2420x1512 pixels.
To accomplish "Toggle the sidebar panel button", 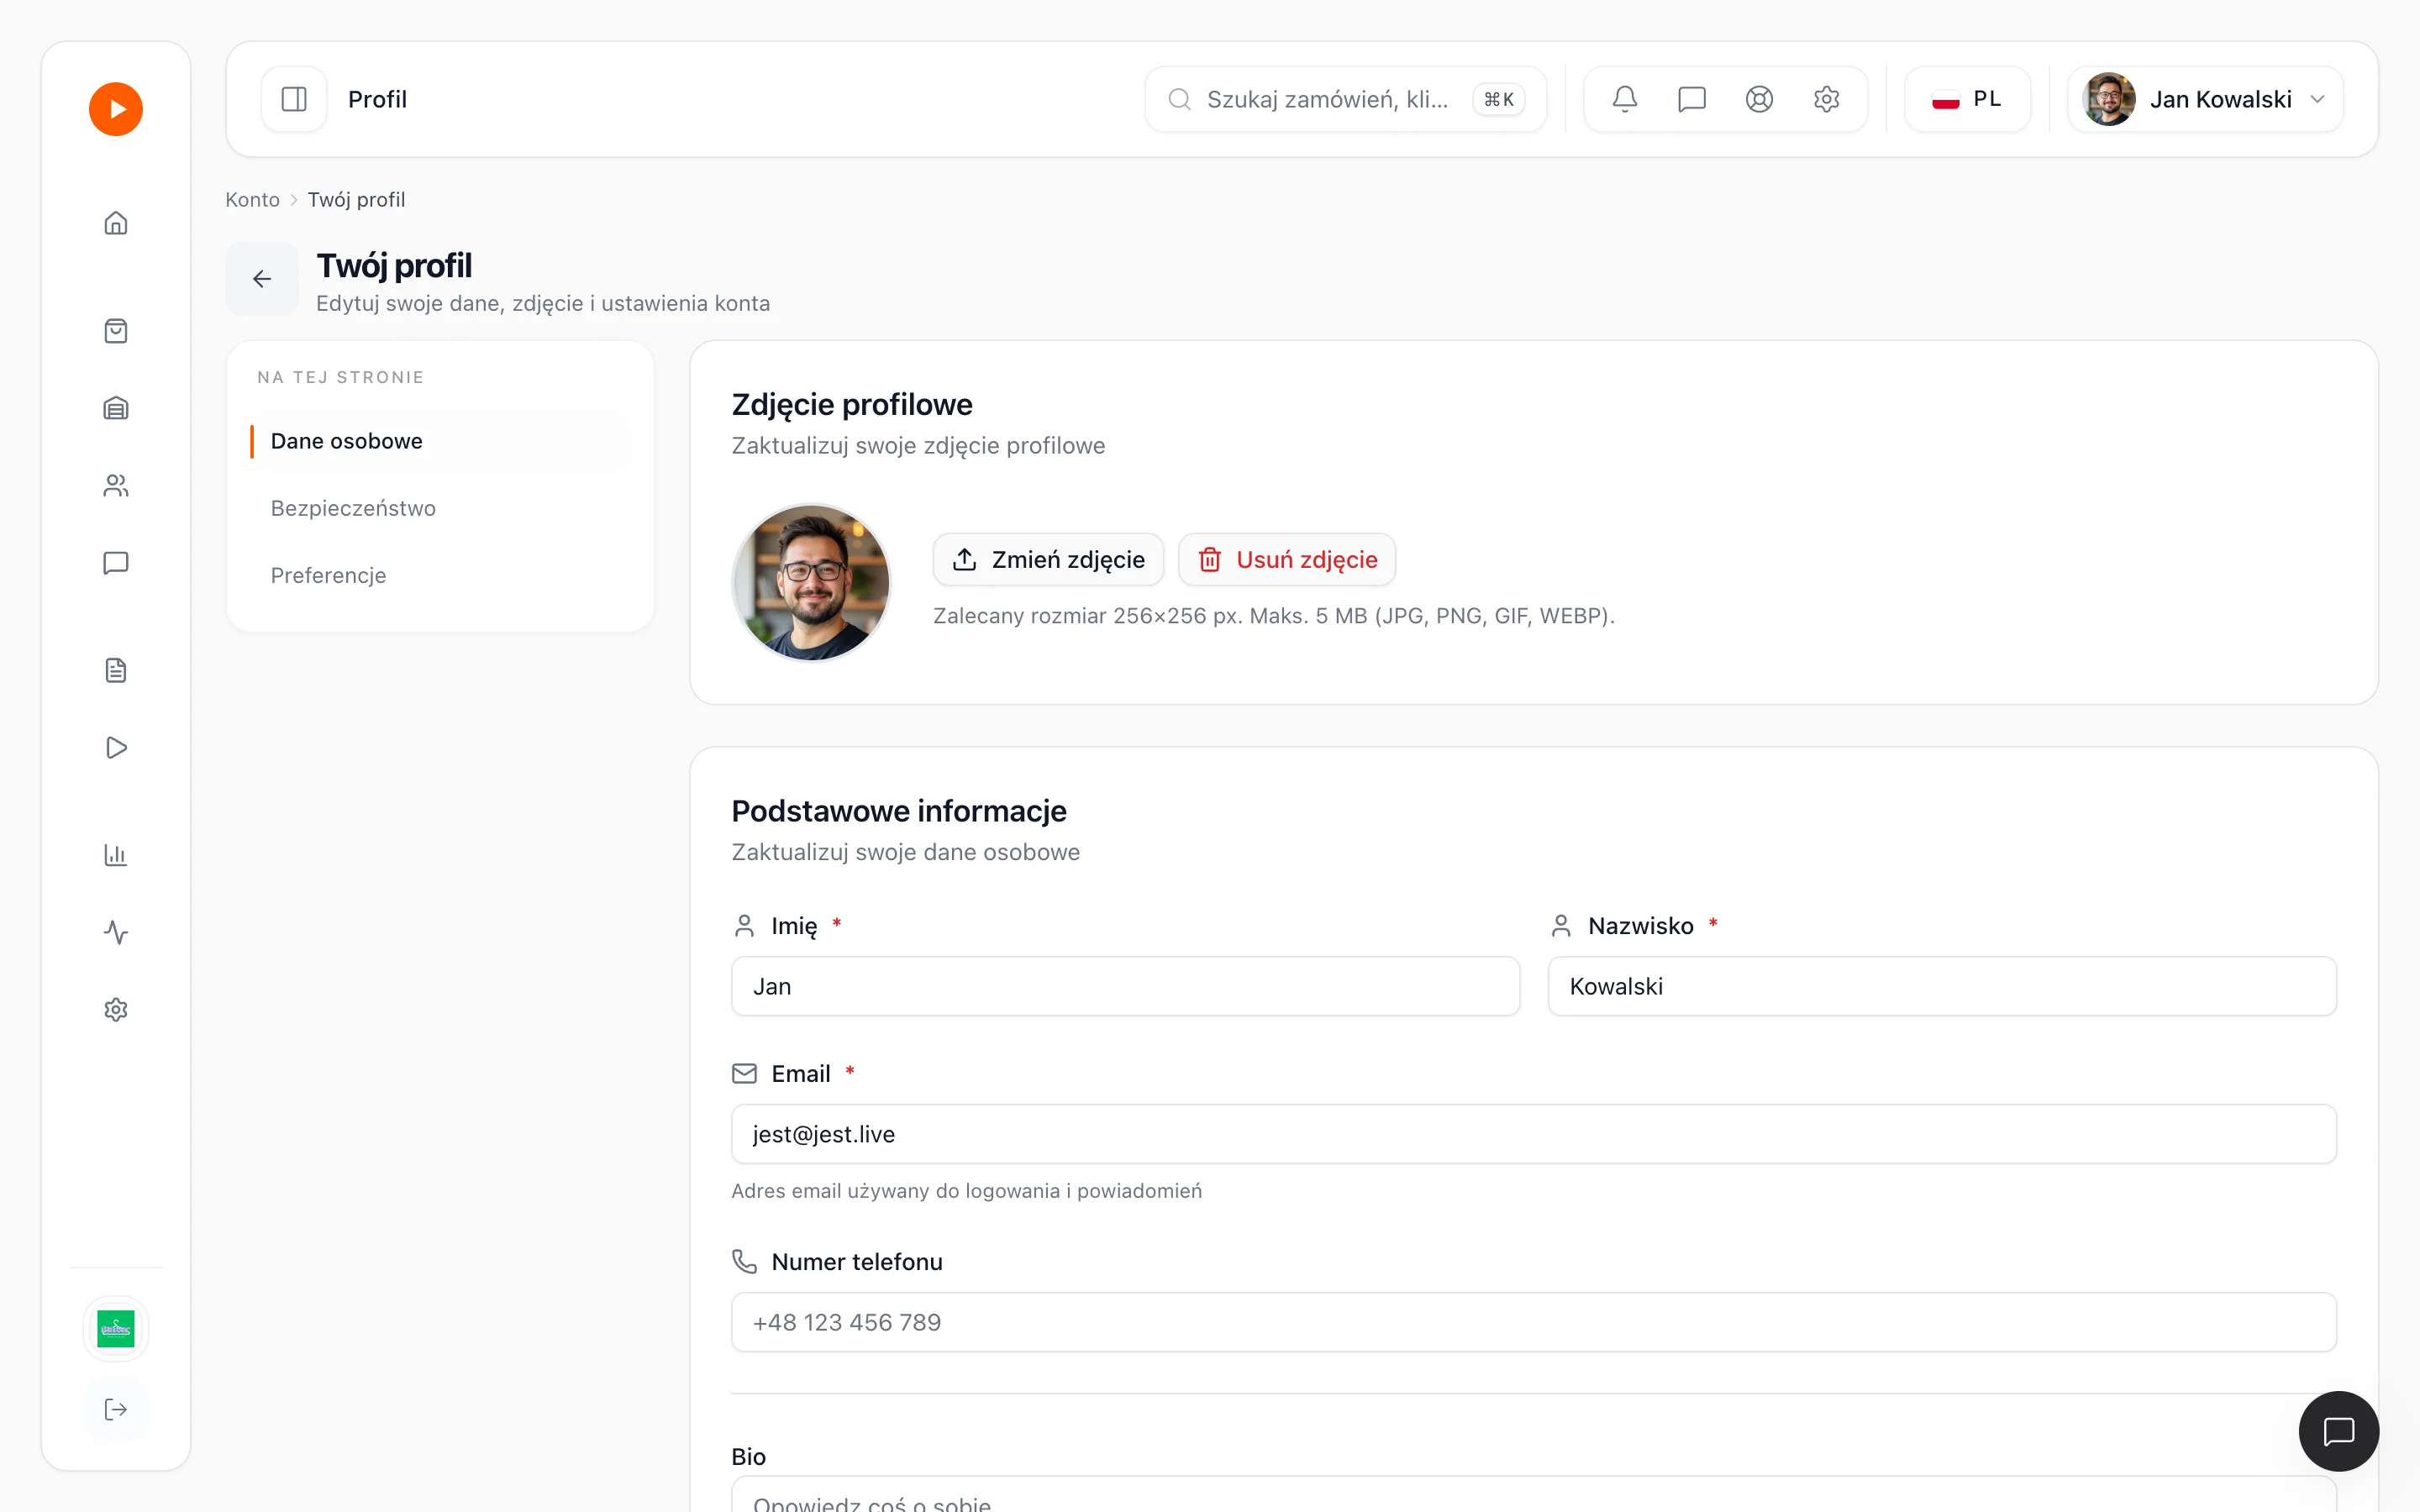I will tap(294, 99).
